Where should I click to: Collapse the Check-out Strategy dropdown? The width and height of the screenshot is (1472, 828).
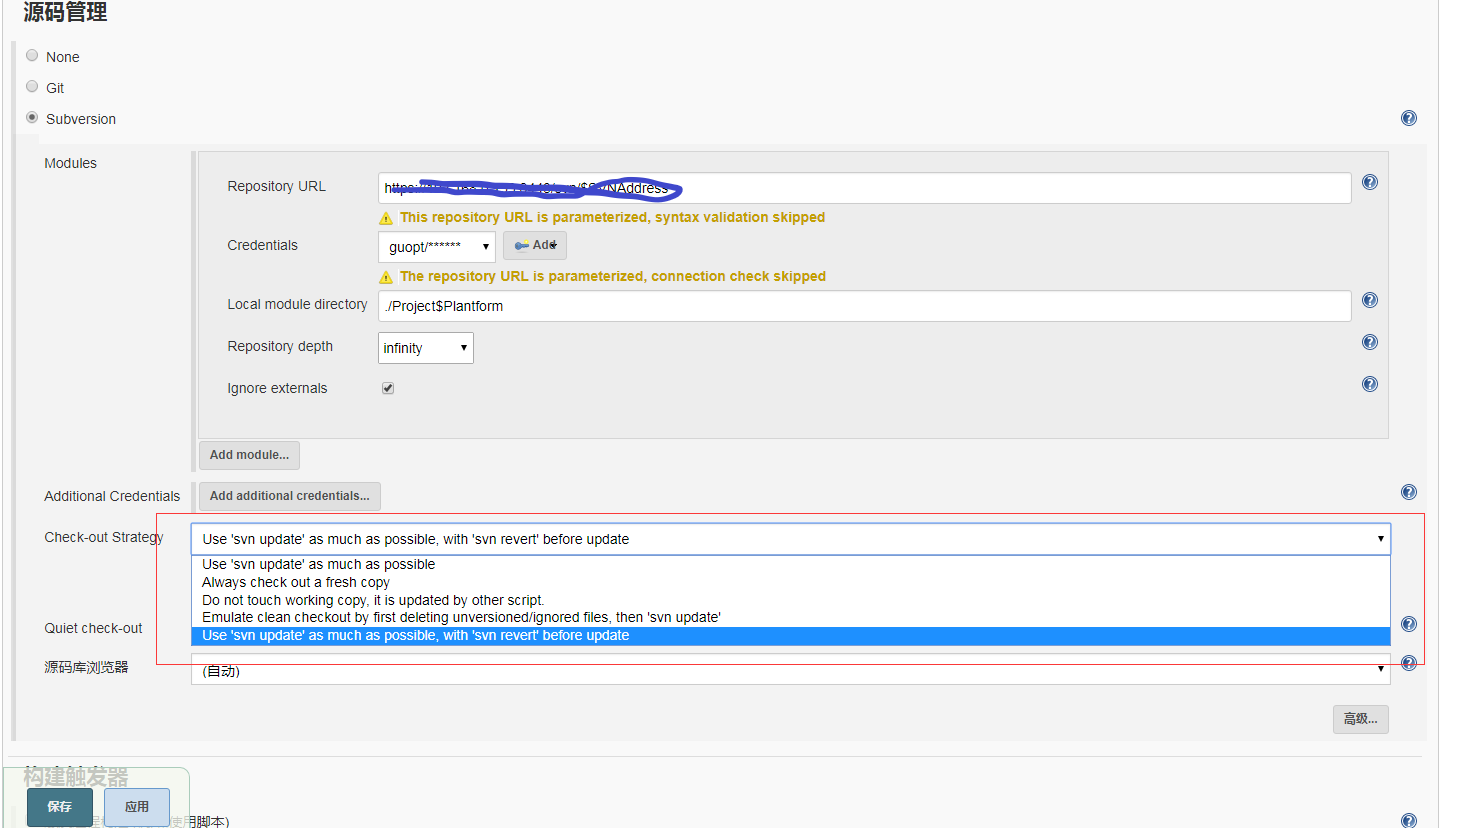tap(791, 539)
